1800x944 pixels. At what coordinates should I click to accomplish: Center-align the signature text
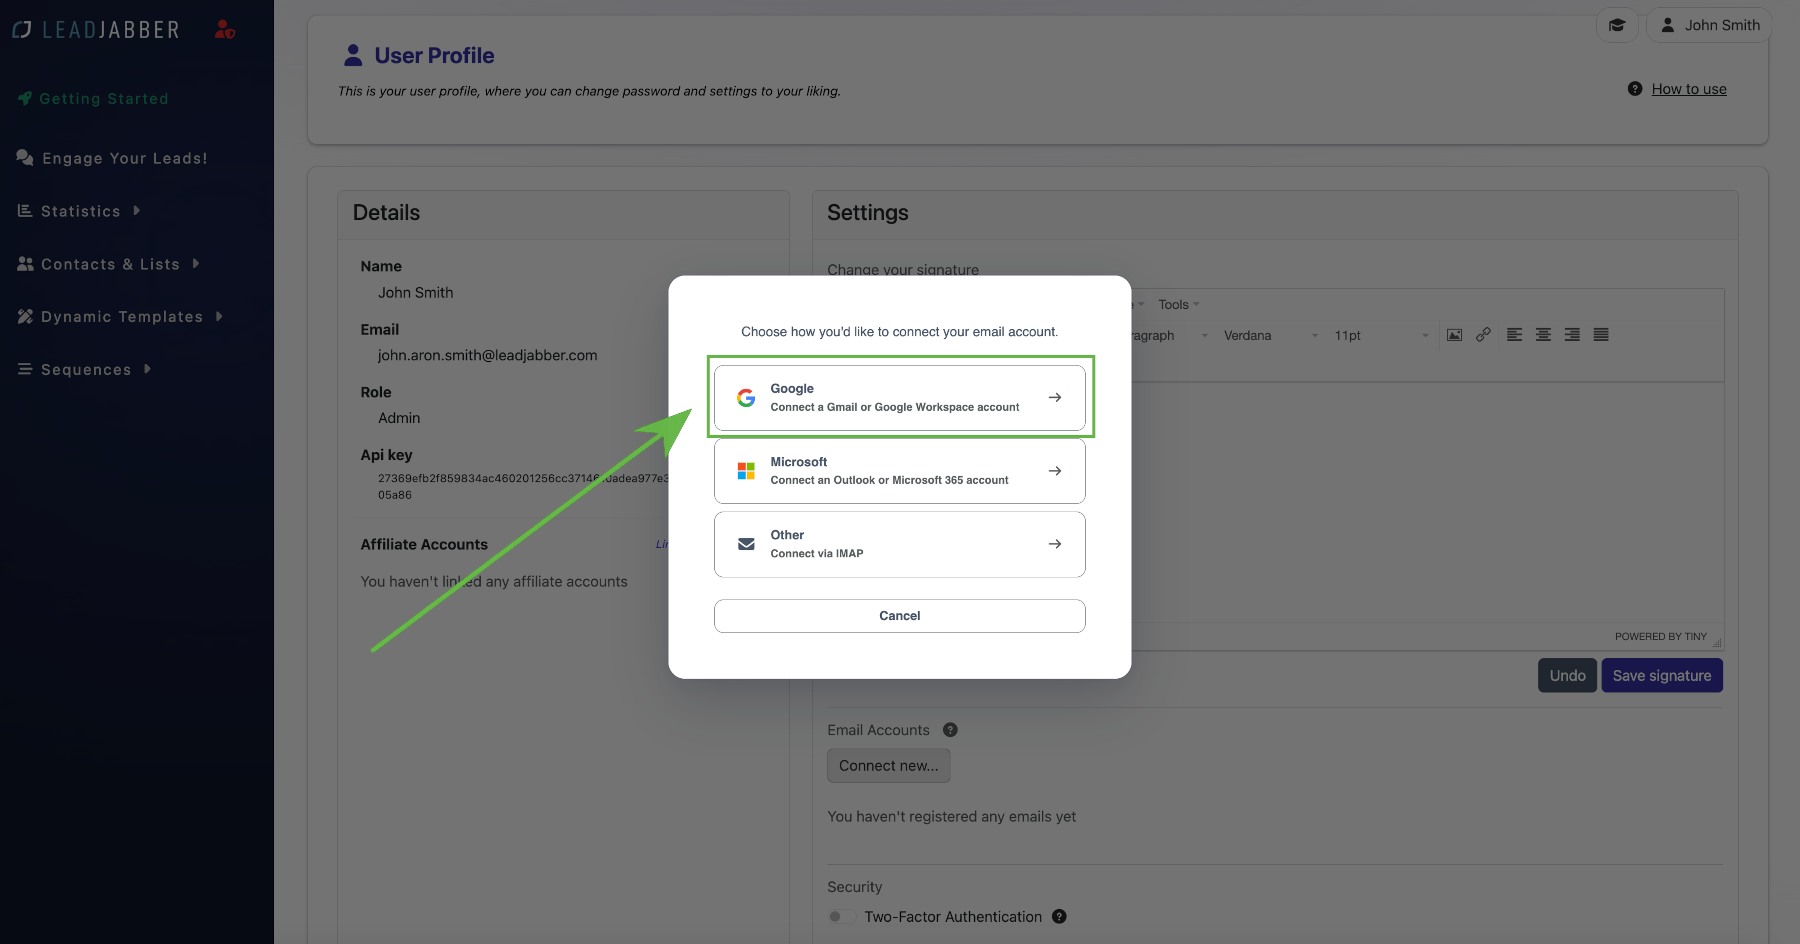click(1543, 335)
